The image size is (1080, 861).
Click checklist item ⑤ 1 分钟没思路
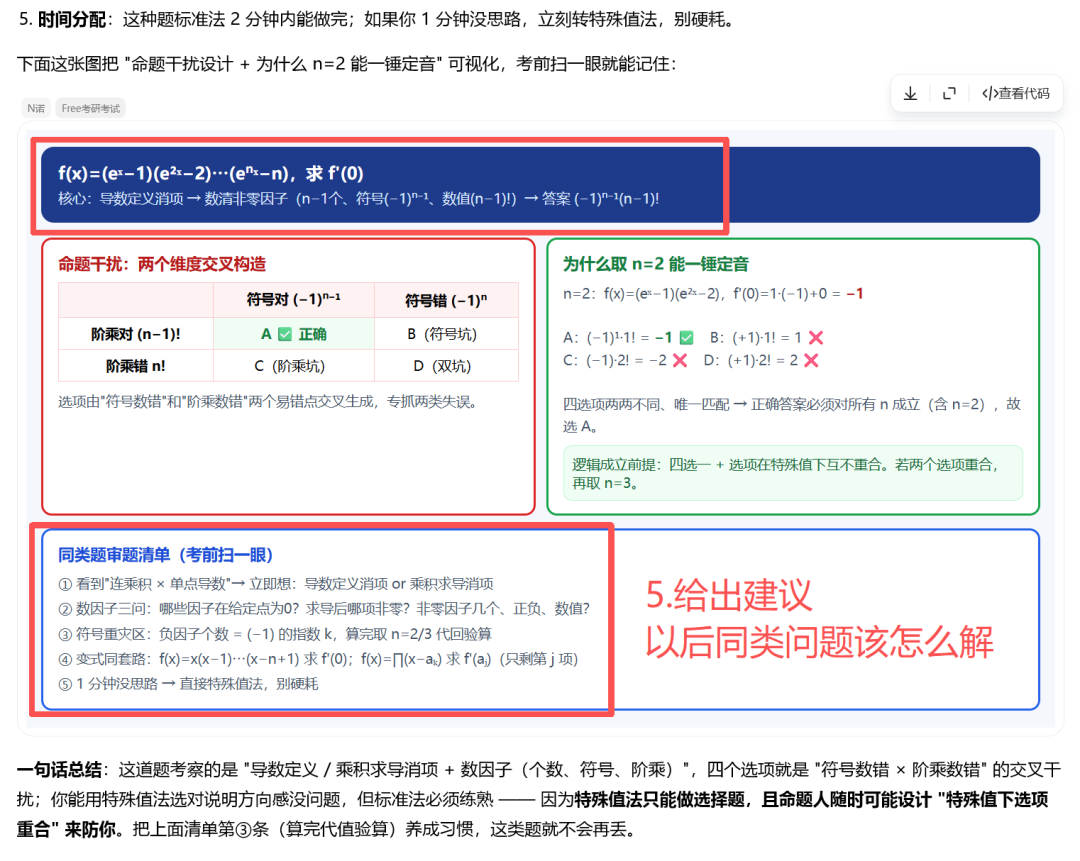point(188,684)
